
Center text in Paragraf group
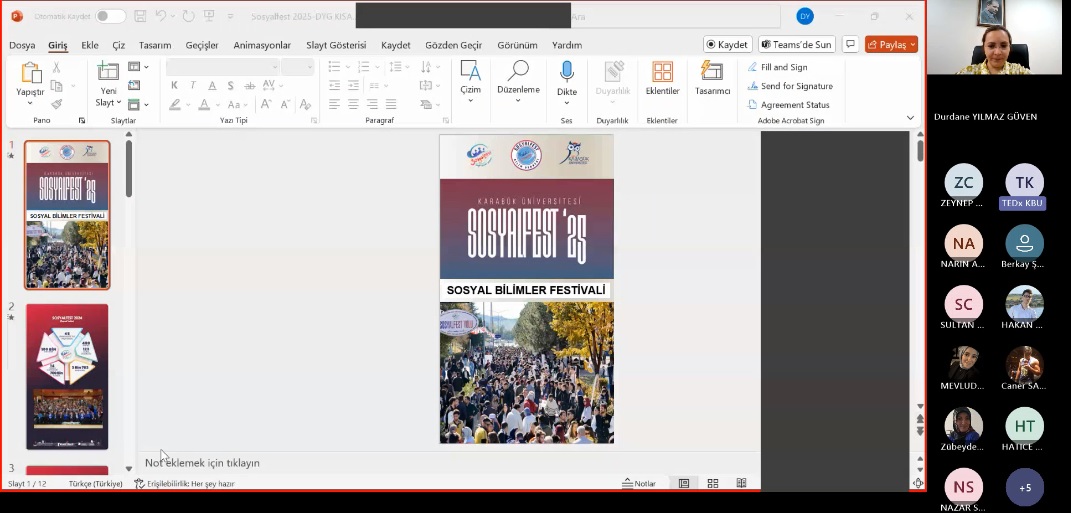tap(353, 104)
